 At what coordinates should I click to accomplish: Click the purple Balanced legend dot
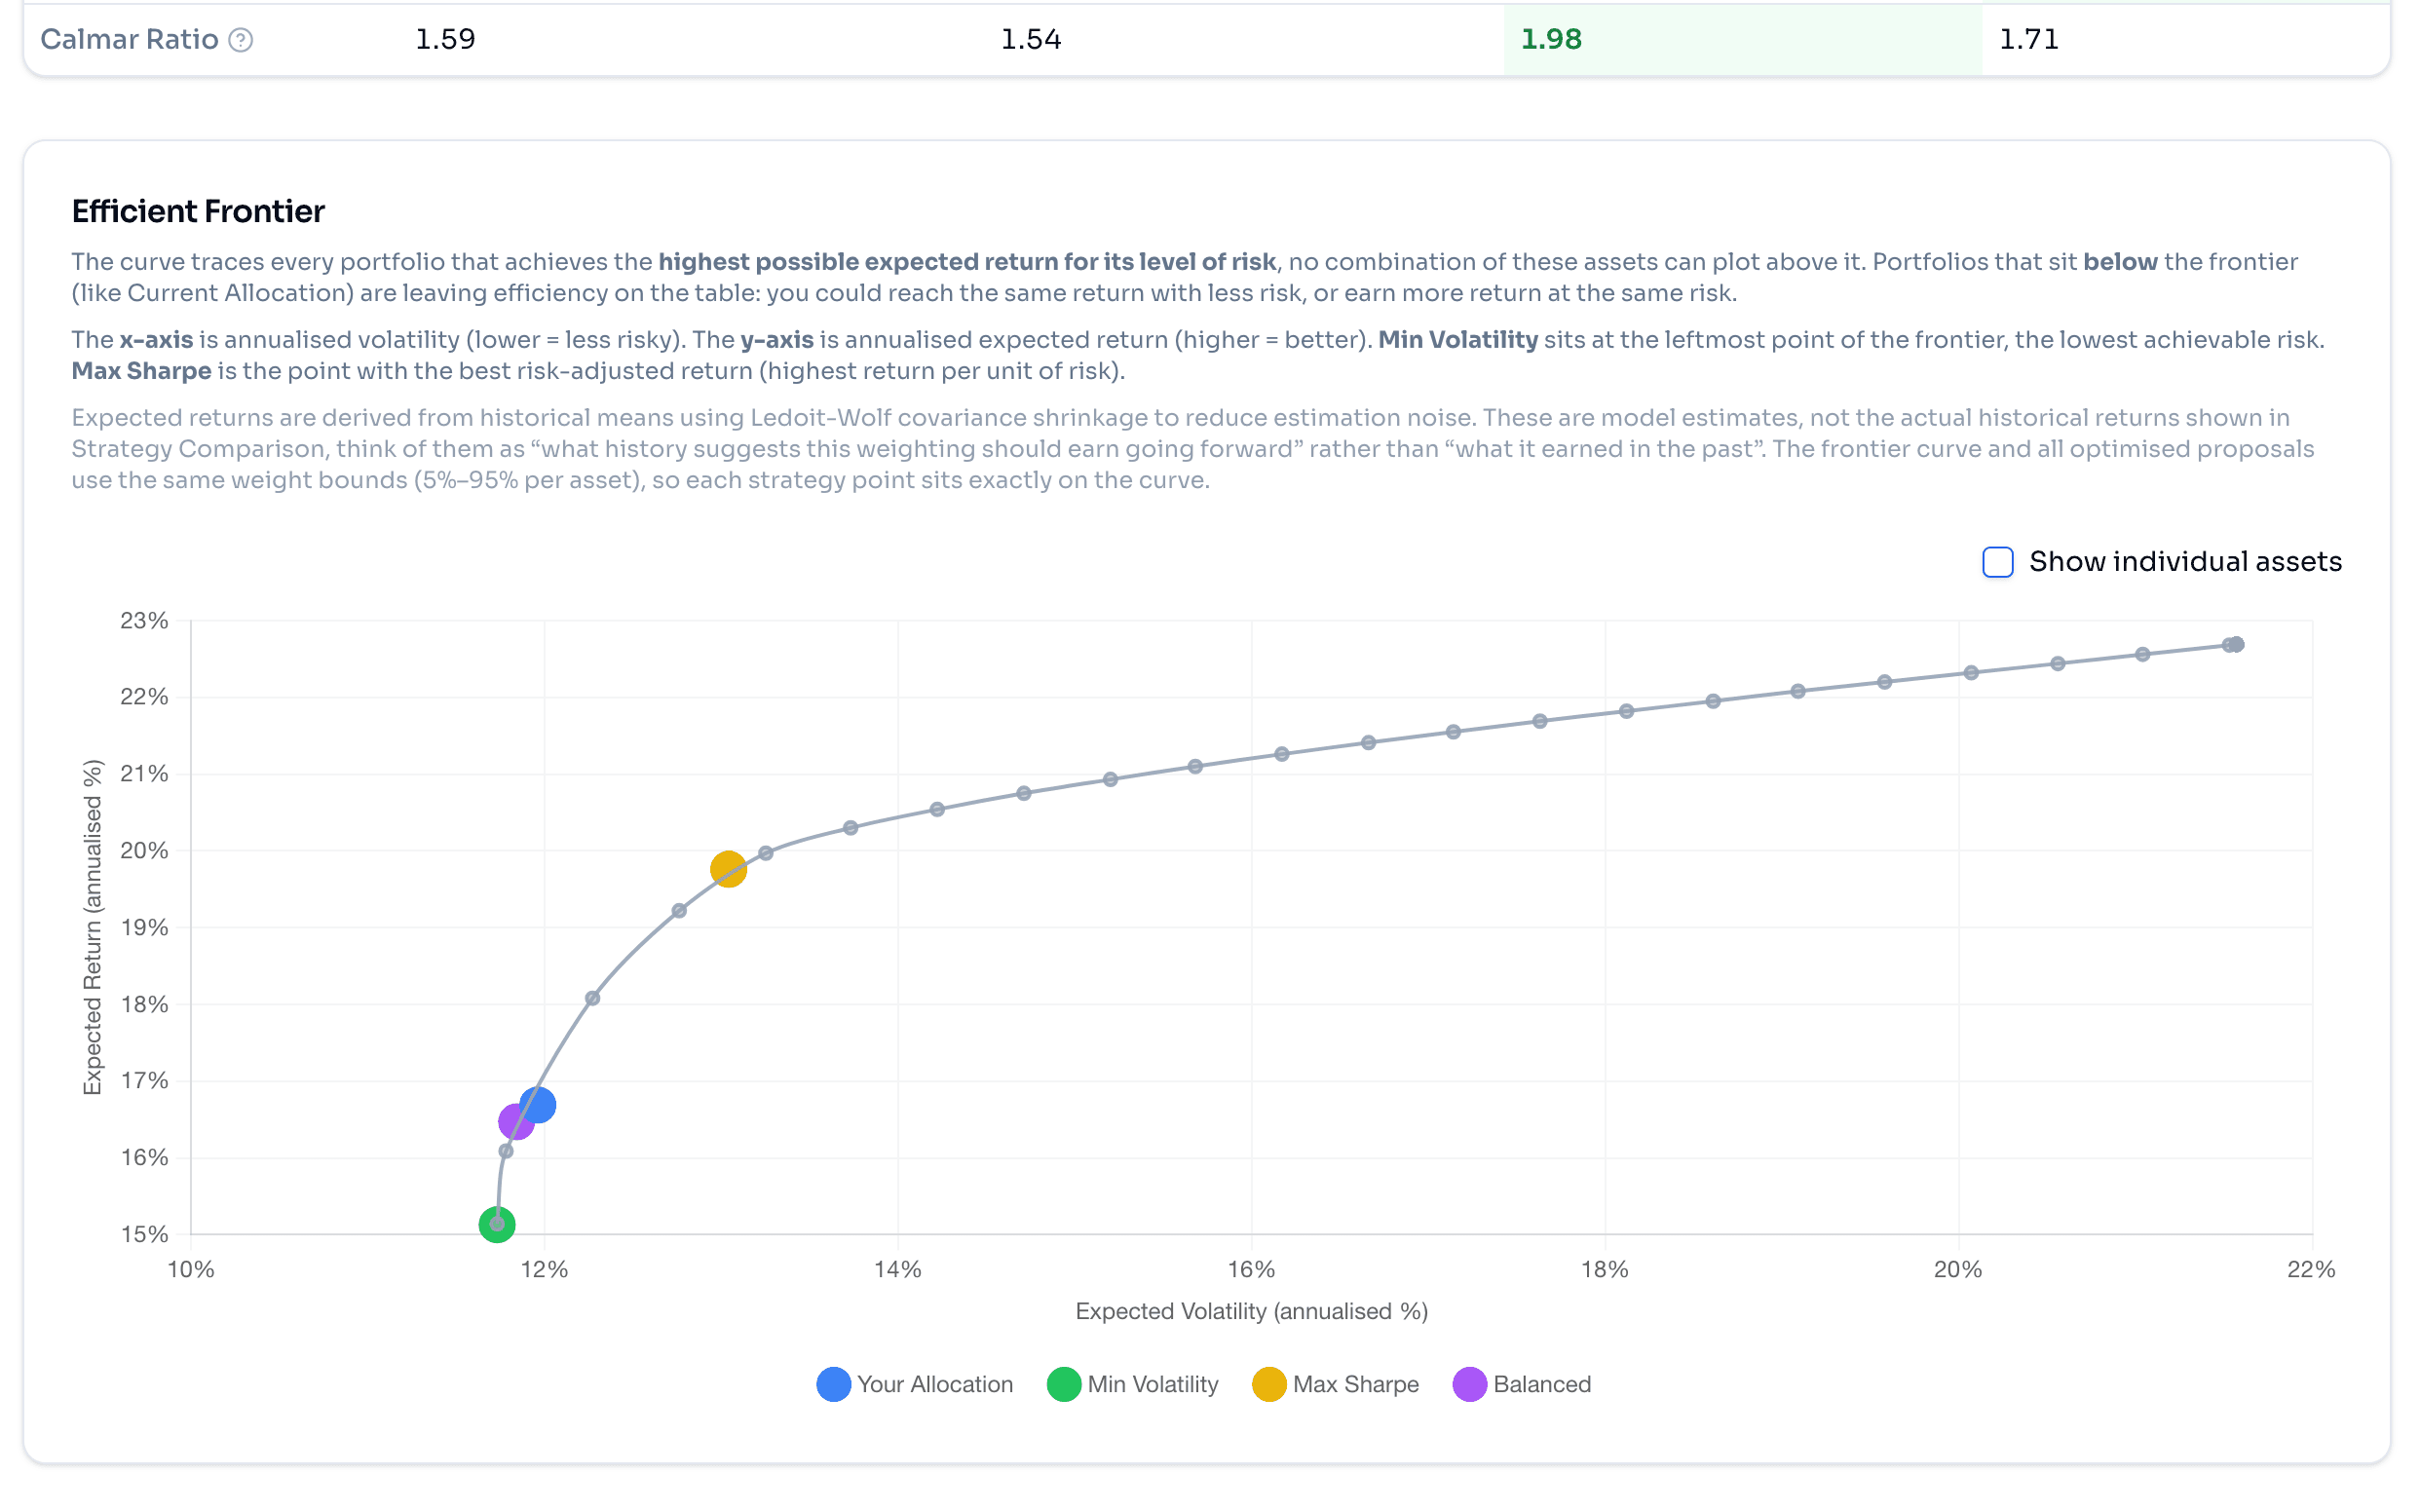pos(1470,1384)
